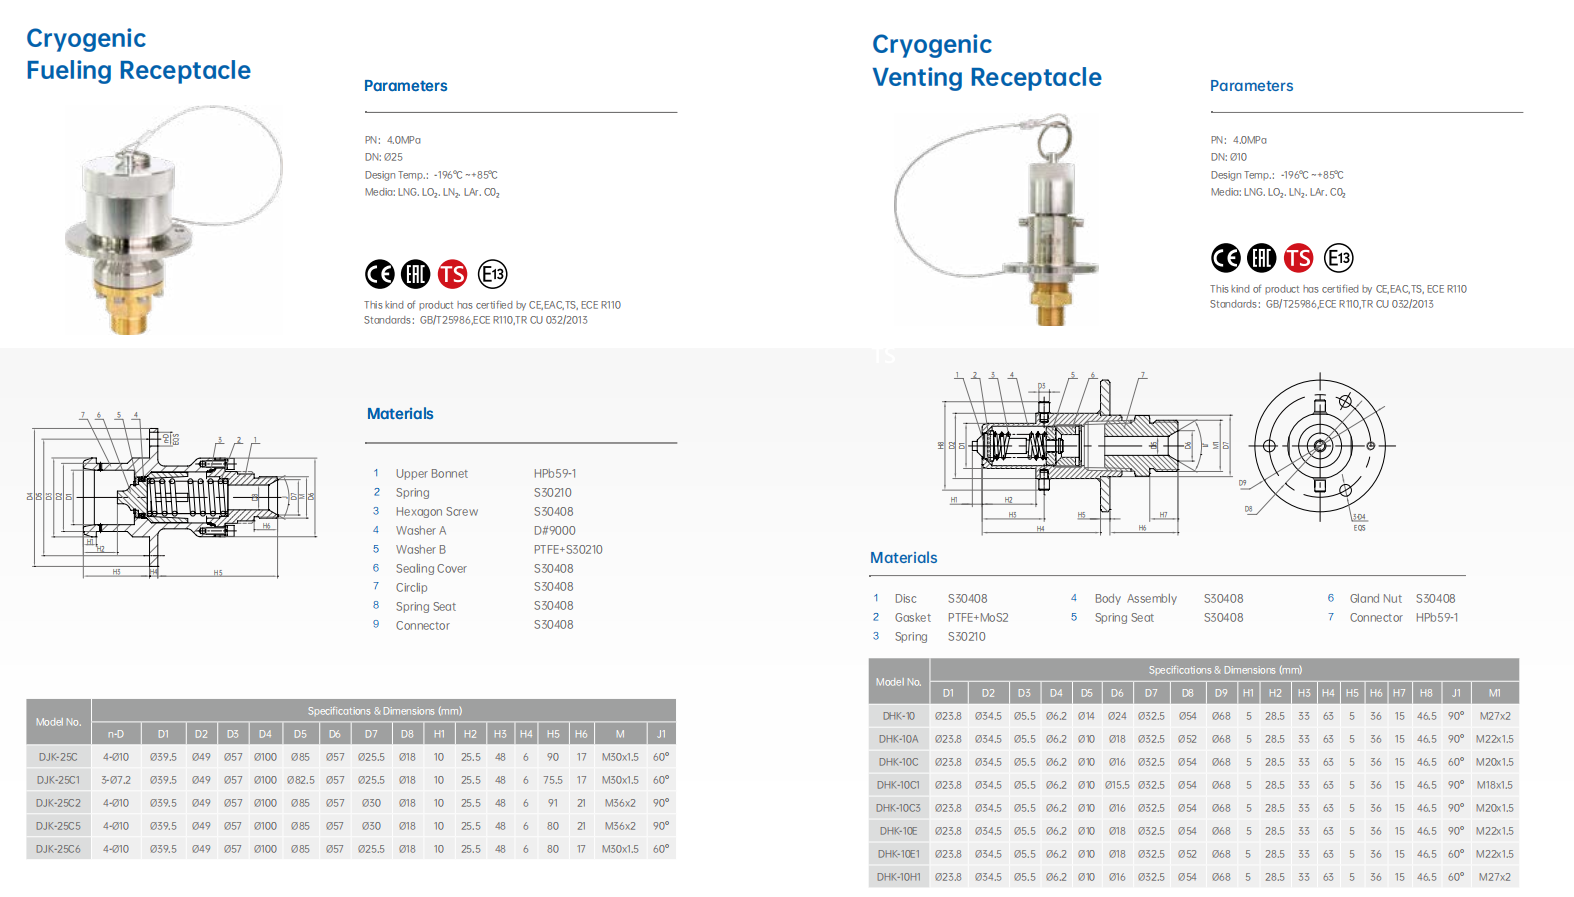1574x897 pixels.
Task: Click the red TS mark in Fueling section
Action: (x=453, y=274)
